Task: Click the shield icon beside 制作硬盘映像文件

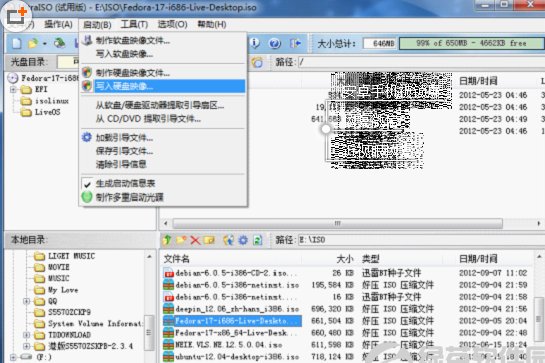Action: click(87, 73)
